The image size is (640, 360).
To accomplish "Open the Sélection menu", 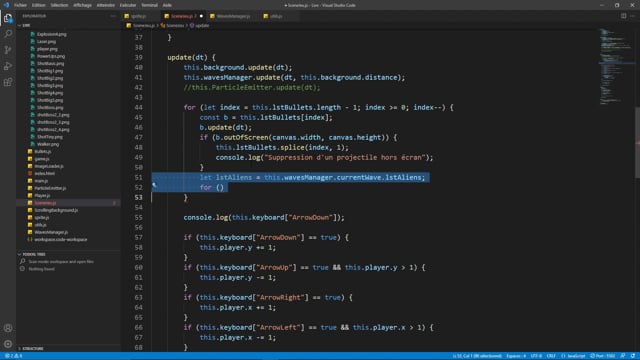I will point(59,5).
